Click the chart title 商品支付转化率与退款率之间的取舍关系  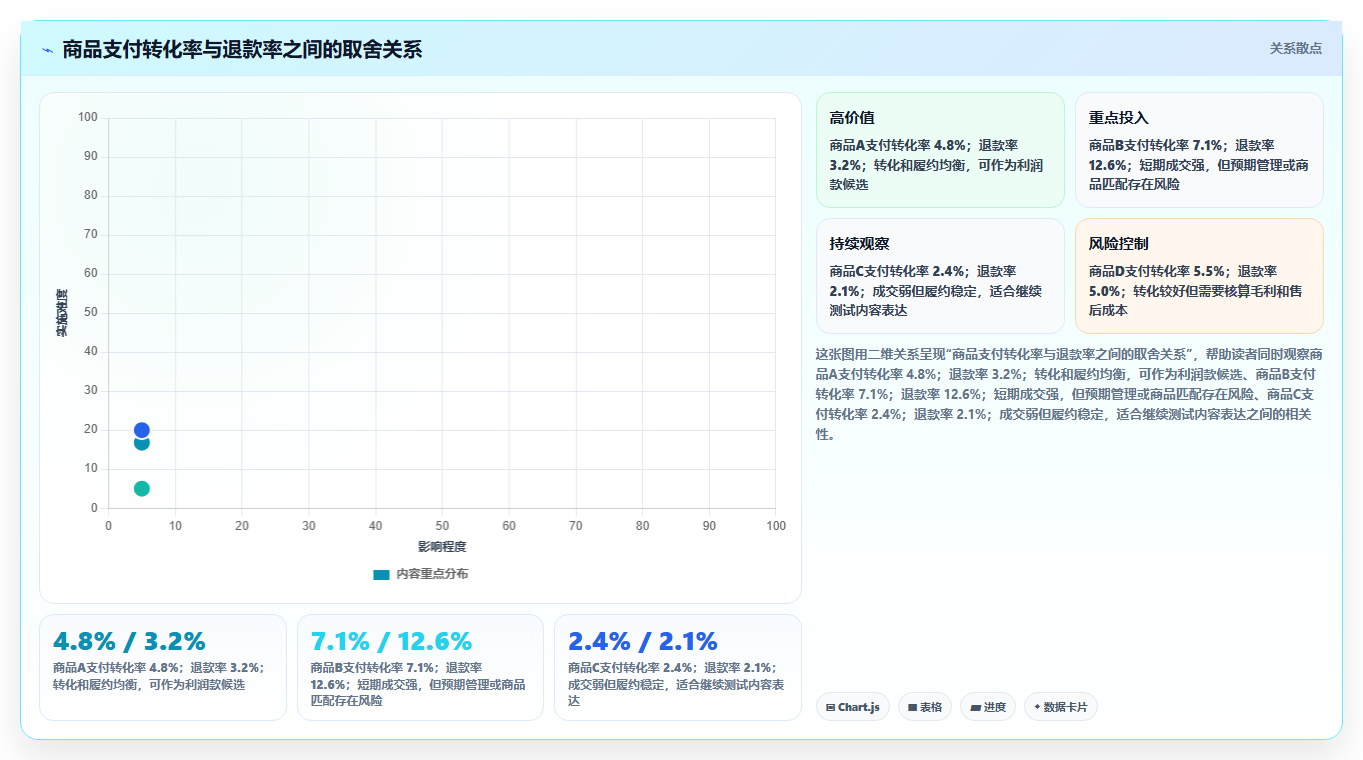[x=242, y=49]
